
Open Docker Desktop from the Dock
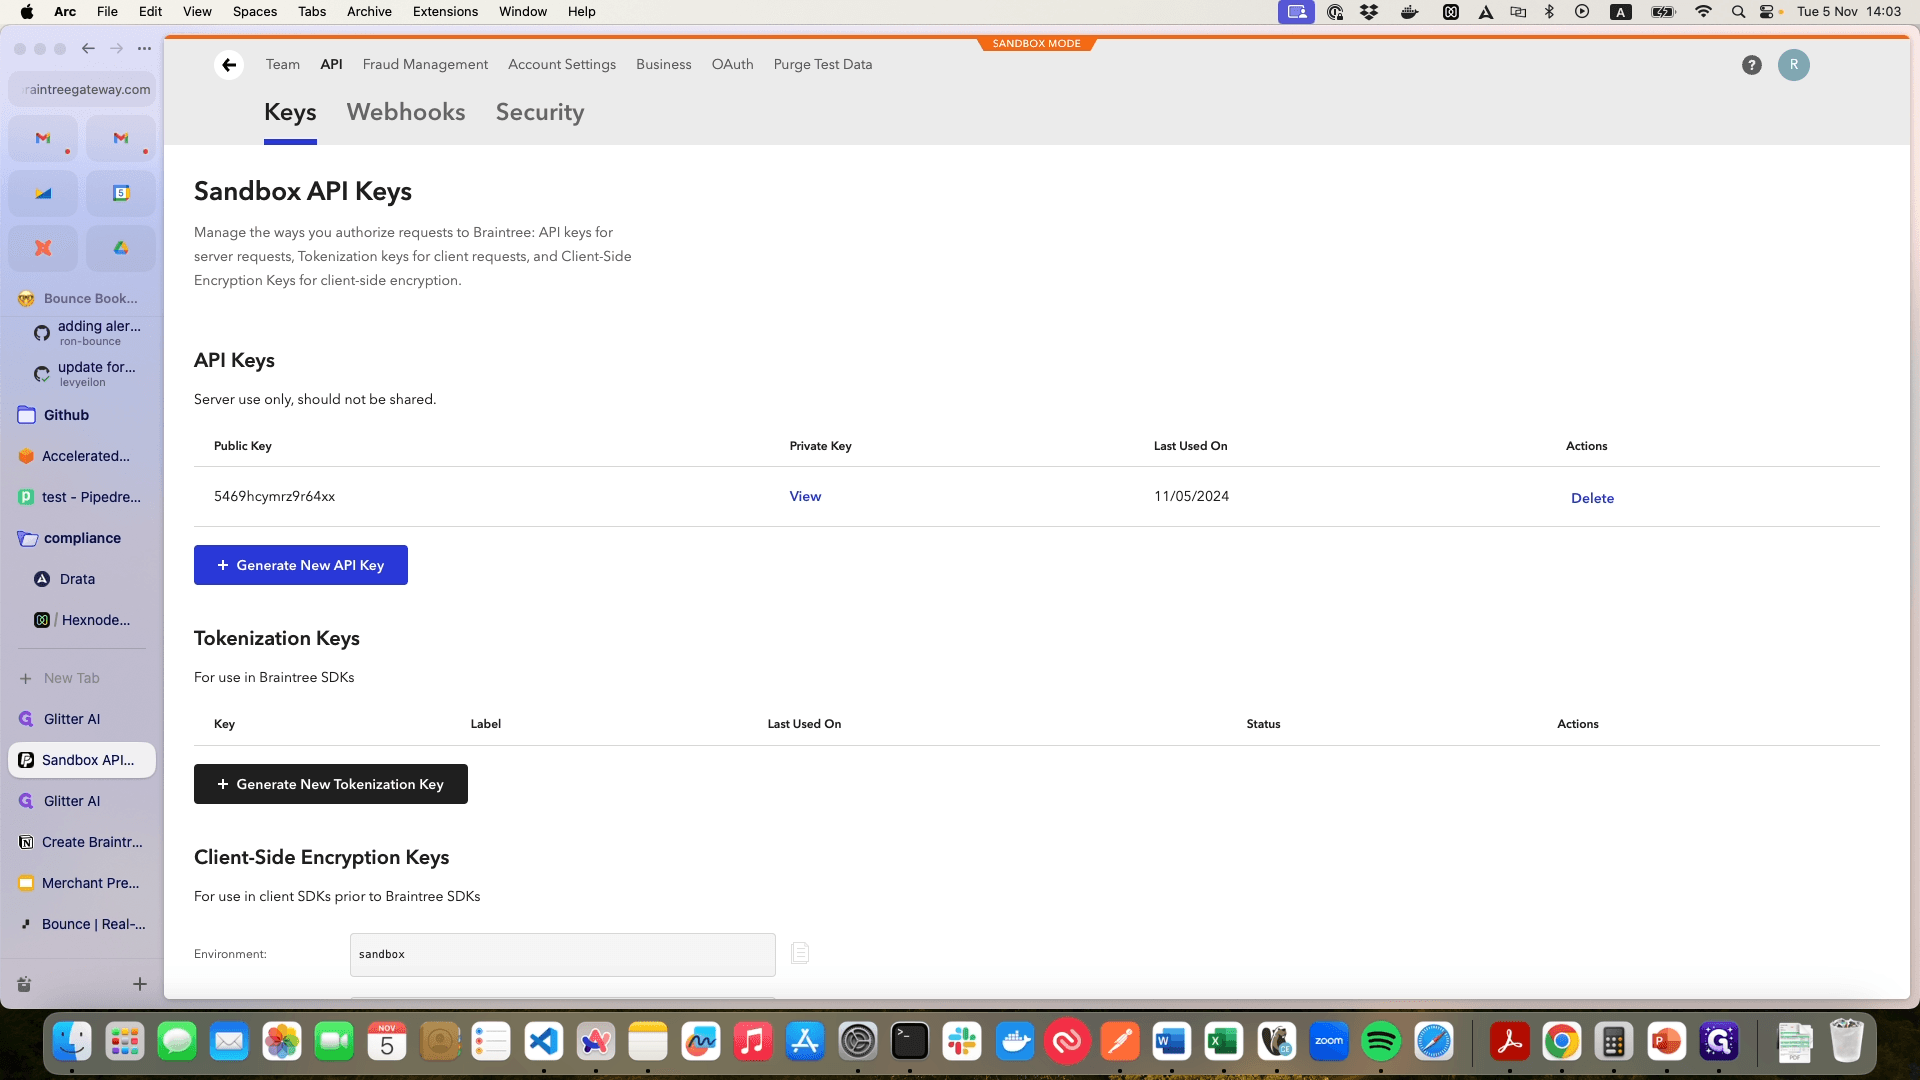(1015, 1042)
